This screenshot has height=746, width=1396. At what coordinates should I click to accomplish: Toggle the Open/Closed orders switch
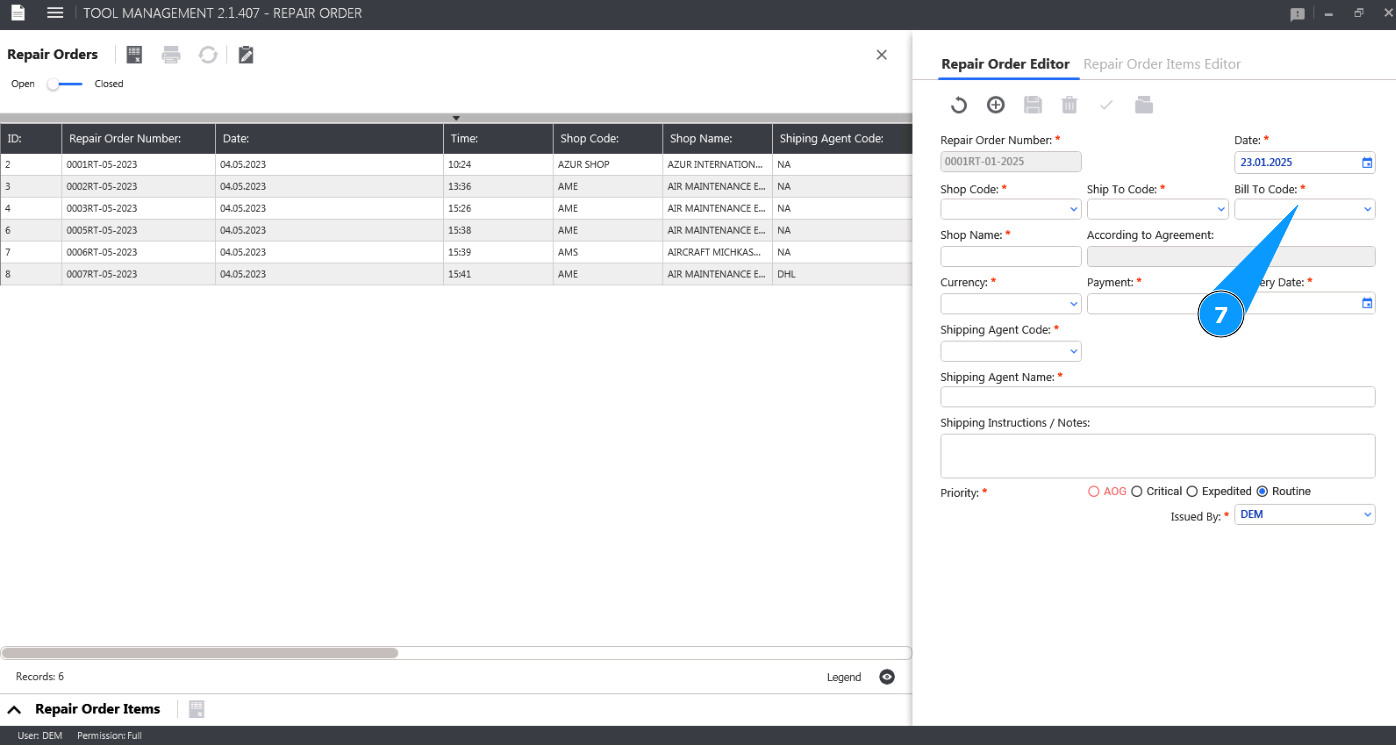pos(65,84)
